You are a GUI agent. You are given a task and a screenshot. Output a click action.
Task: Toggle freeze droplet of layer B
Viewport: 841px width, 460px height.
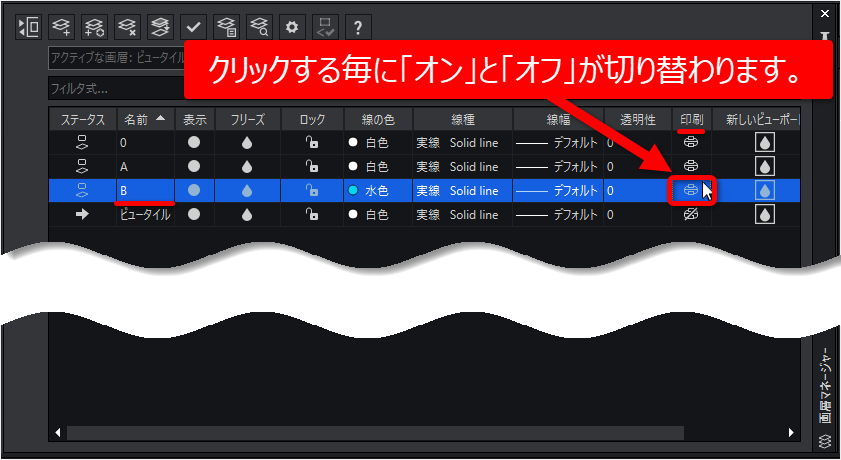(247, 191)
